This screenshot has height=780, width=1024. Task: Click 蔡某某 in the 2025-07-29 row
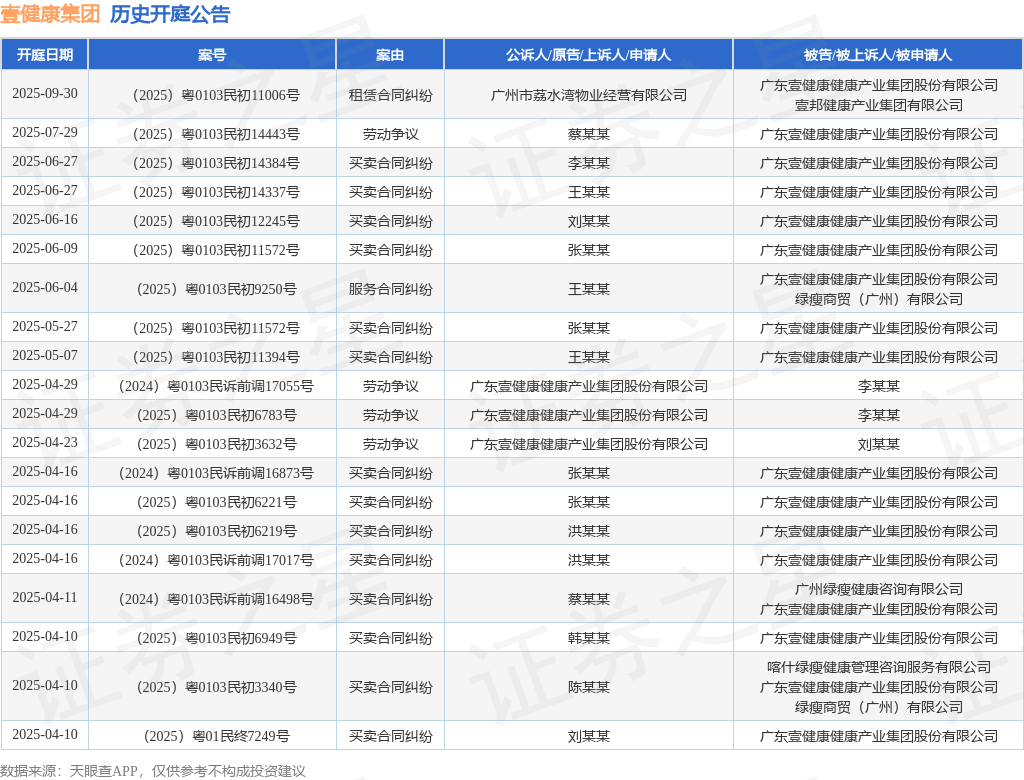[x=588, y=135]
